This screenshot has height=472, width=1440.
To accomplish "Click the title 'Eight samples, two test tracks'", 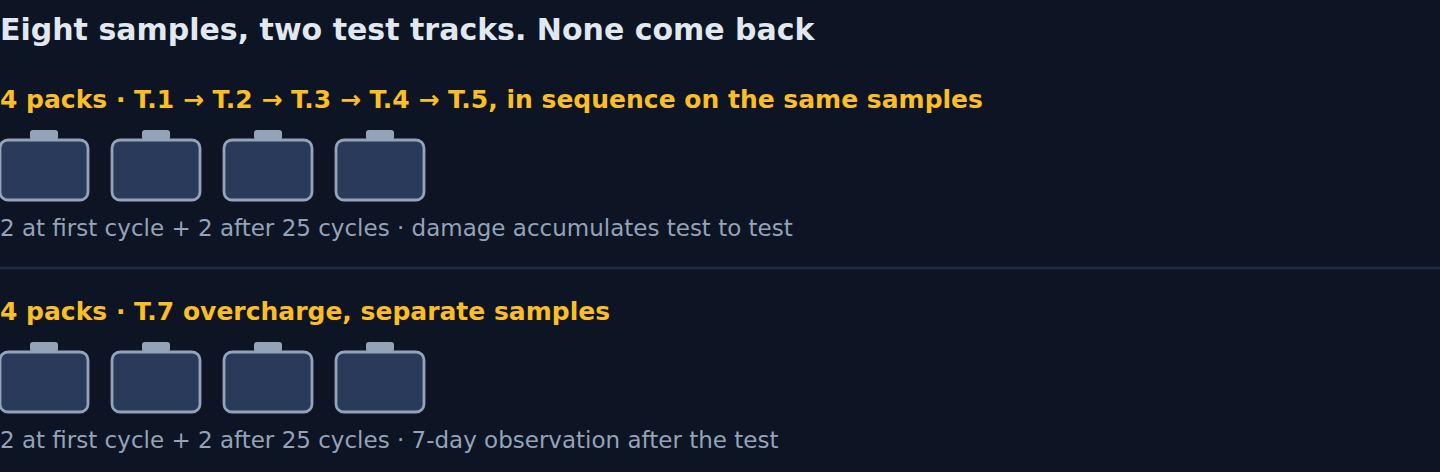I will [x=262, y=31].
